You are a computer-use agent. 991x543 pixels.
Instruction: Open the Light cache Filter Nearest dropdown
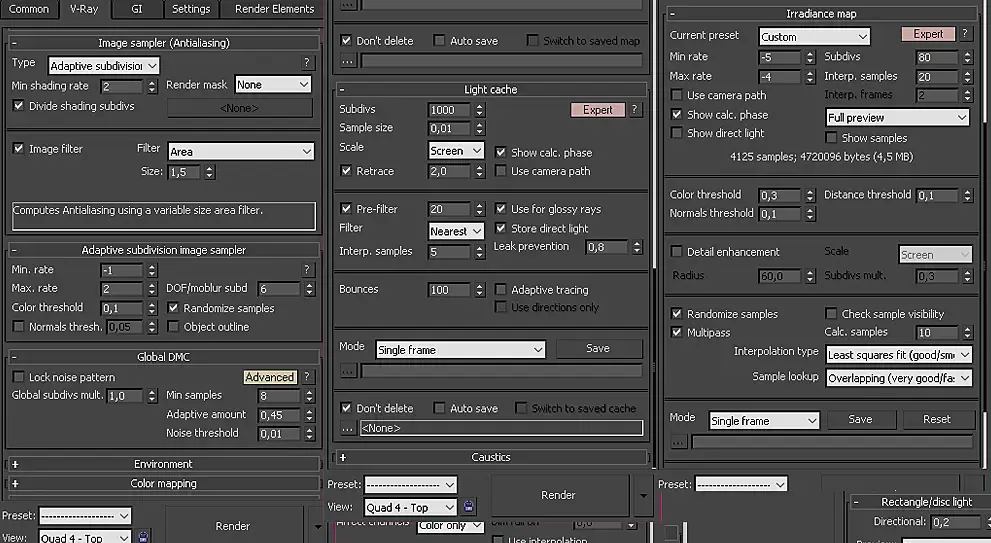[456, 231]
